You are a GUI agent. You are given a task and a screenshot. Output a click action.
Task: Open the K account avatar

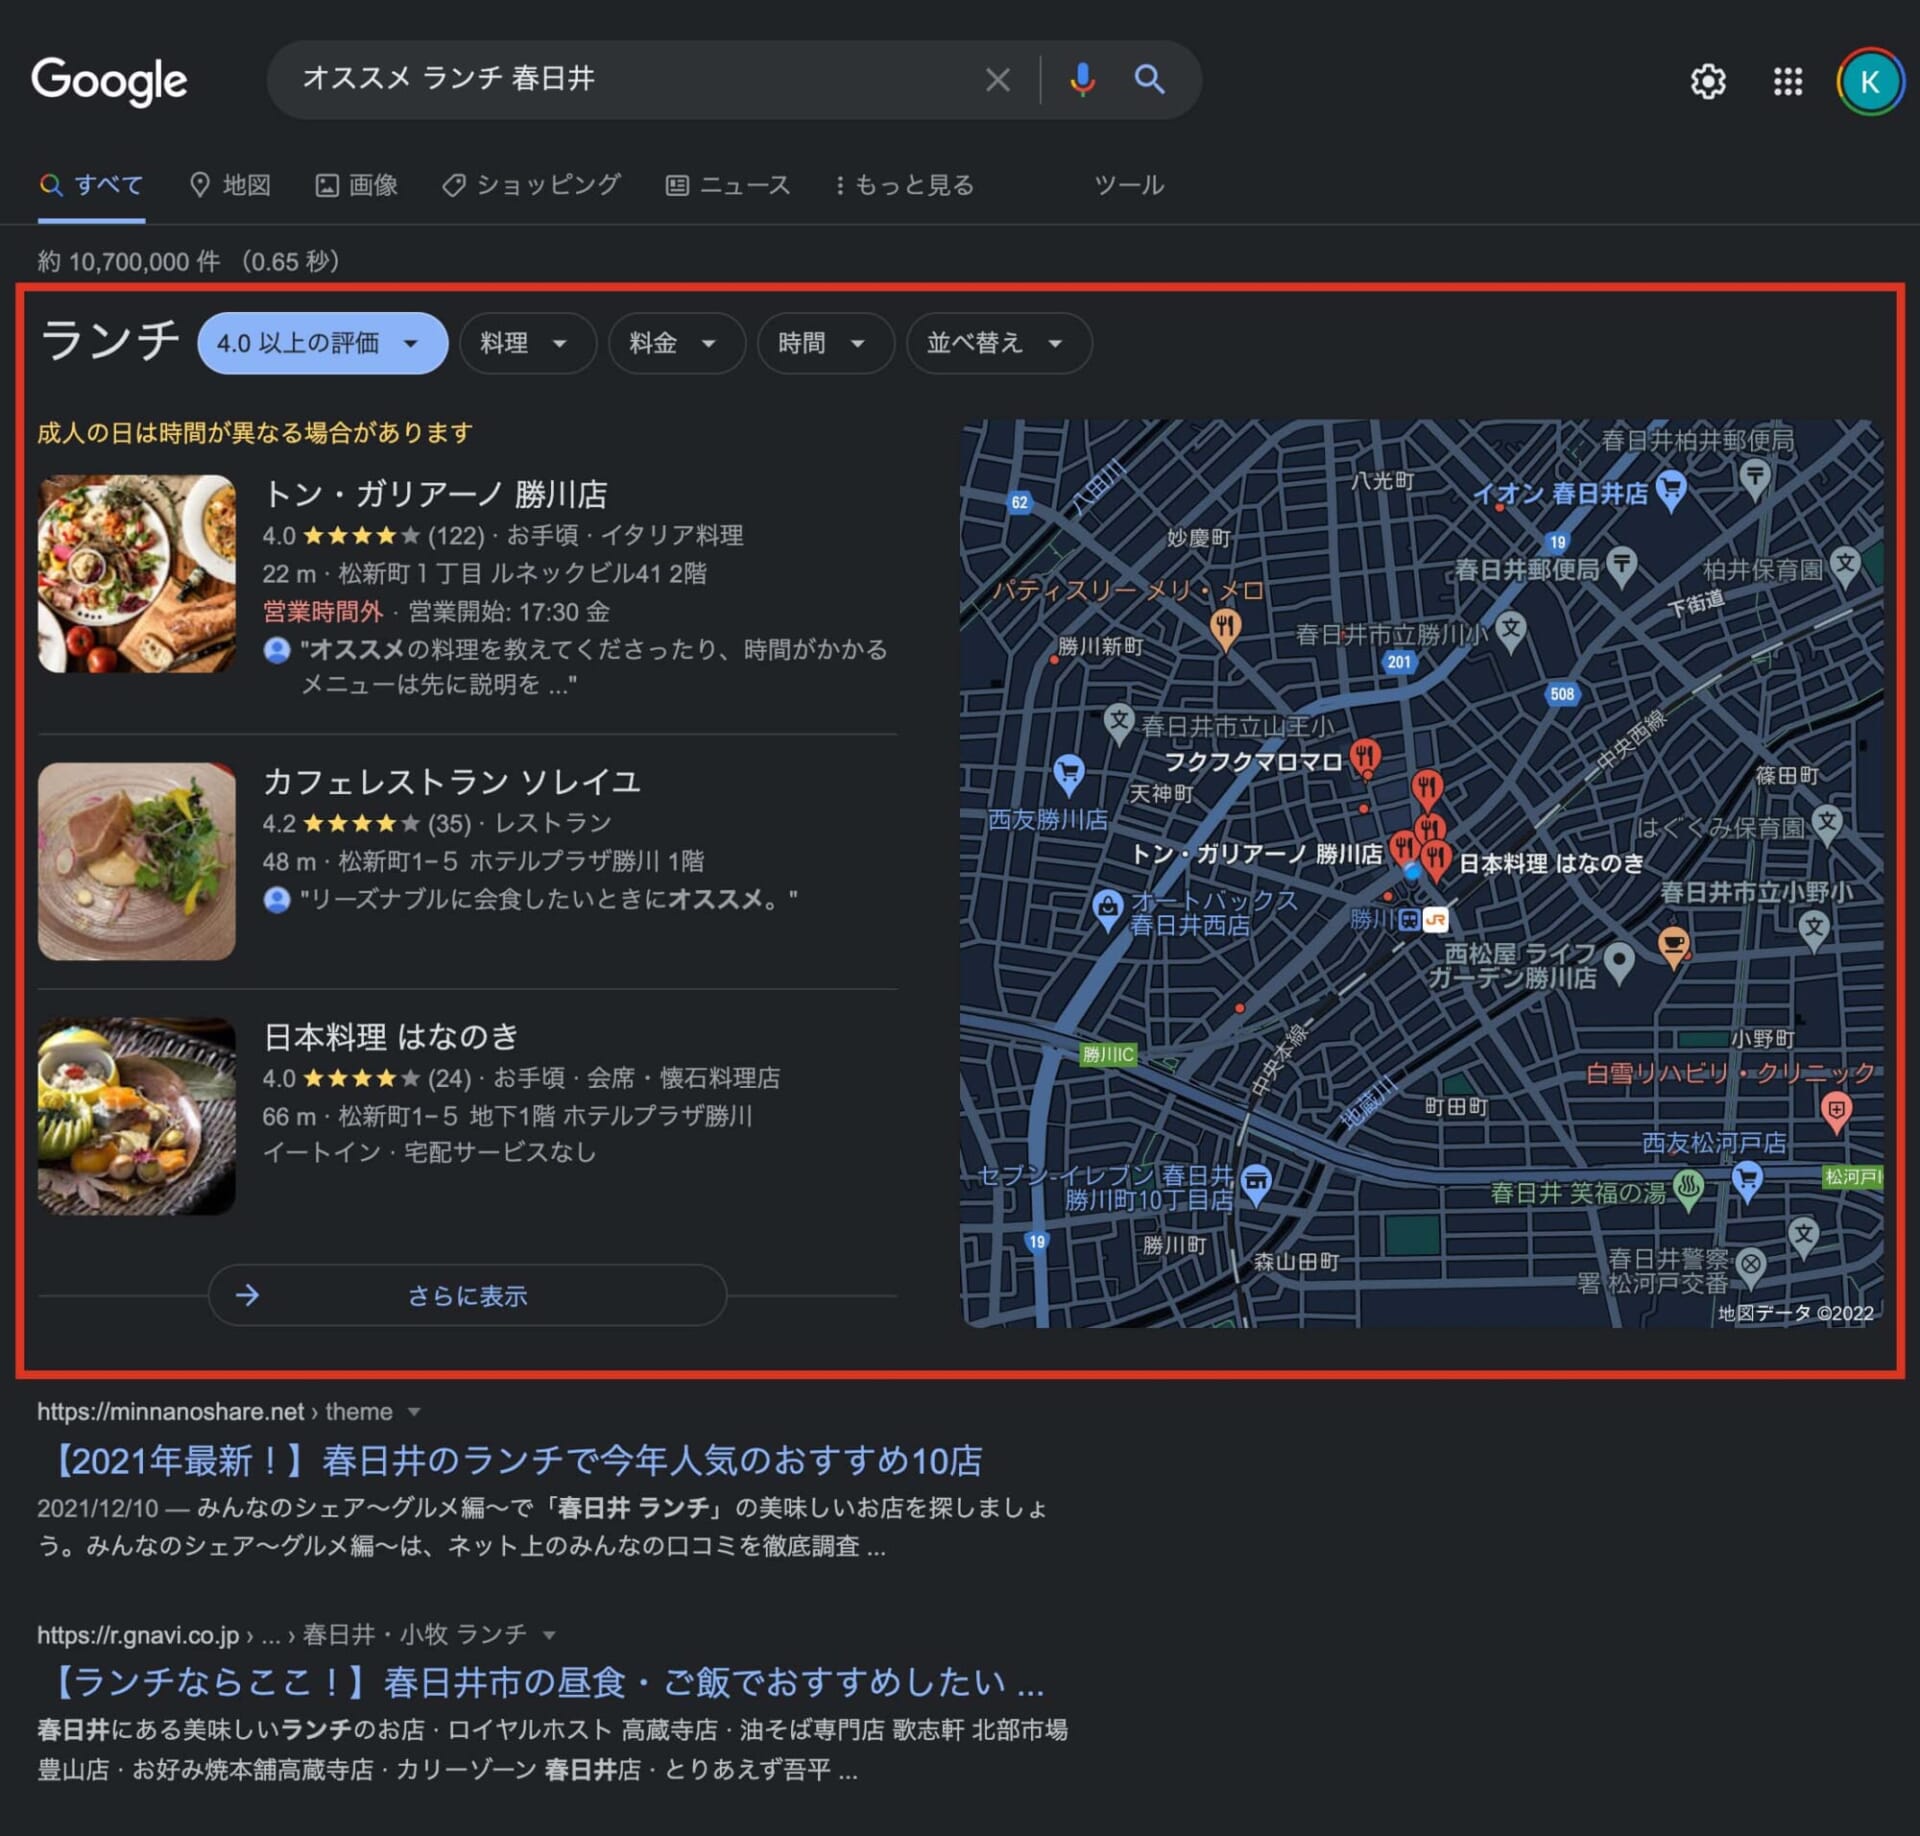pyautogui.click(x=1869, y=81)
